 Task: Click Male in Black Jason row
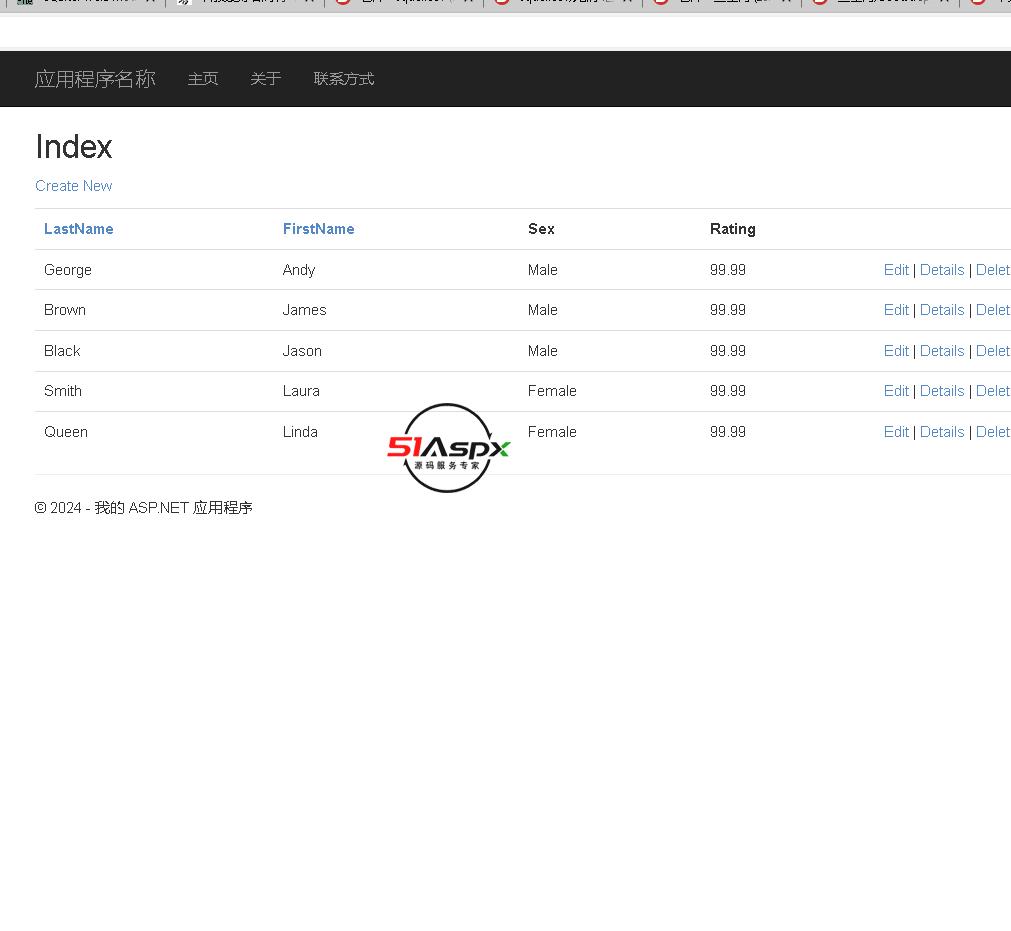point(542,351)
